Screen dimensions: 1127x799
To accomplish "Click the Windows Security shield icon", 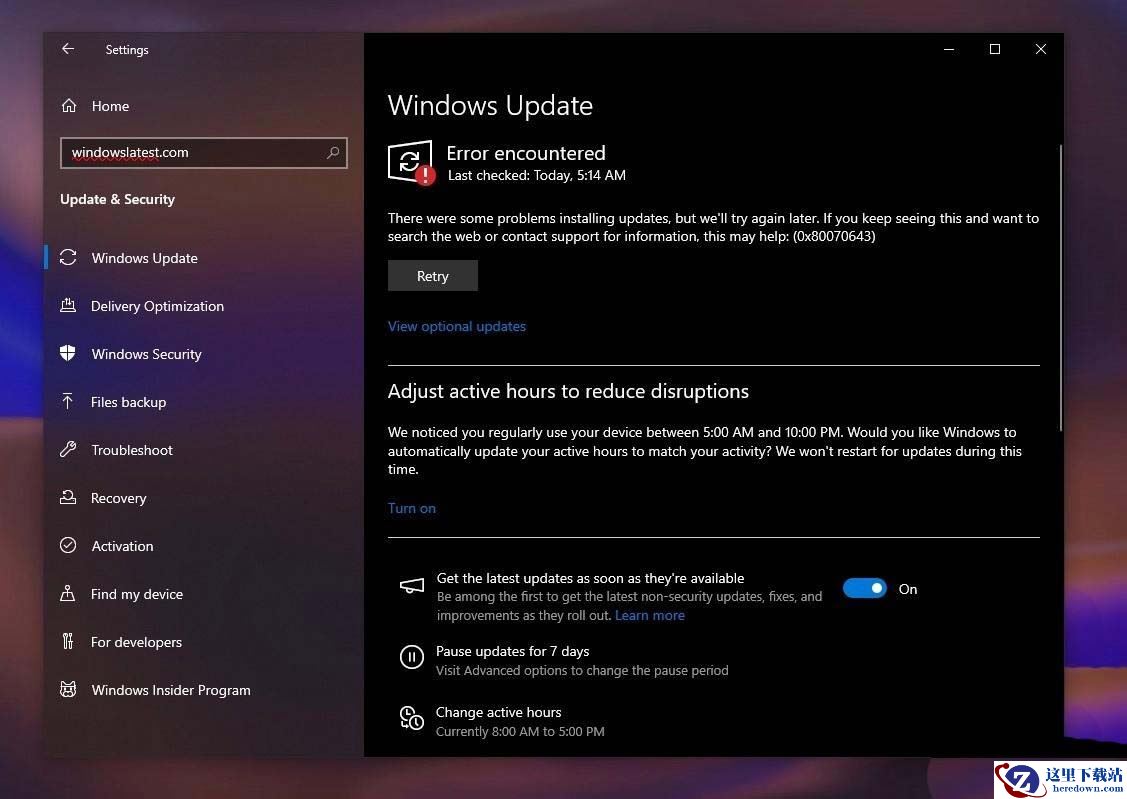I will coord(68,354).
